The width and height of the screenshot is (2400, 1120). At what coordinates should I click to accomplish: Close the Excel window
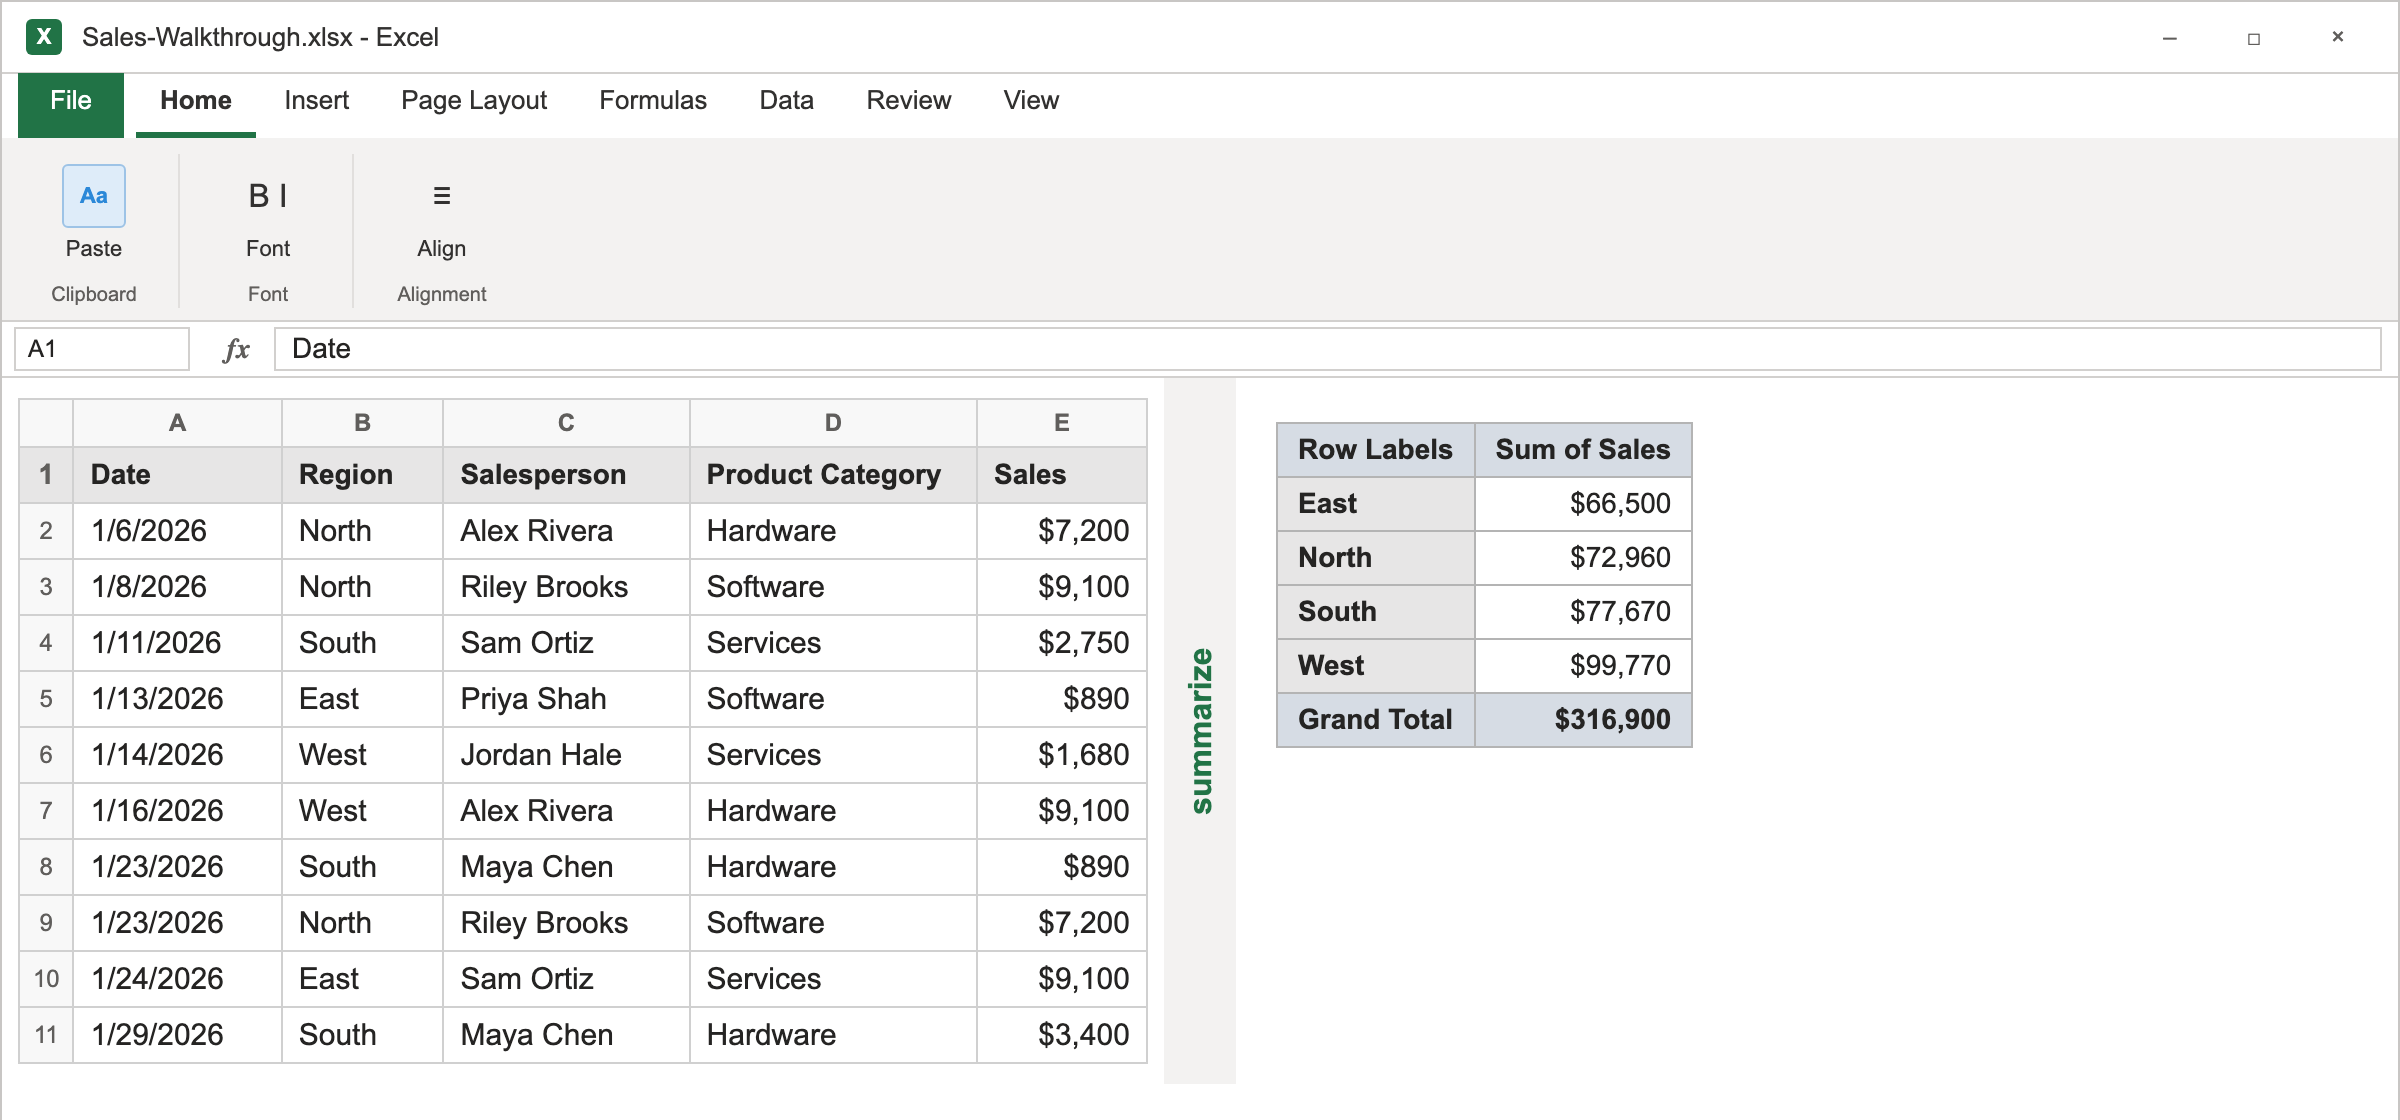[2338, 38]
